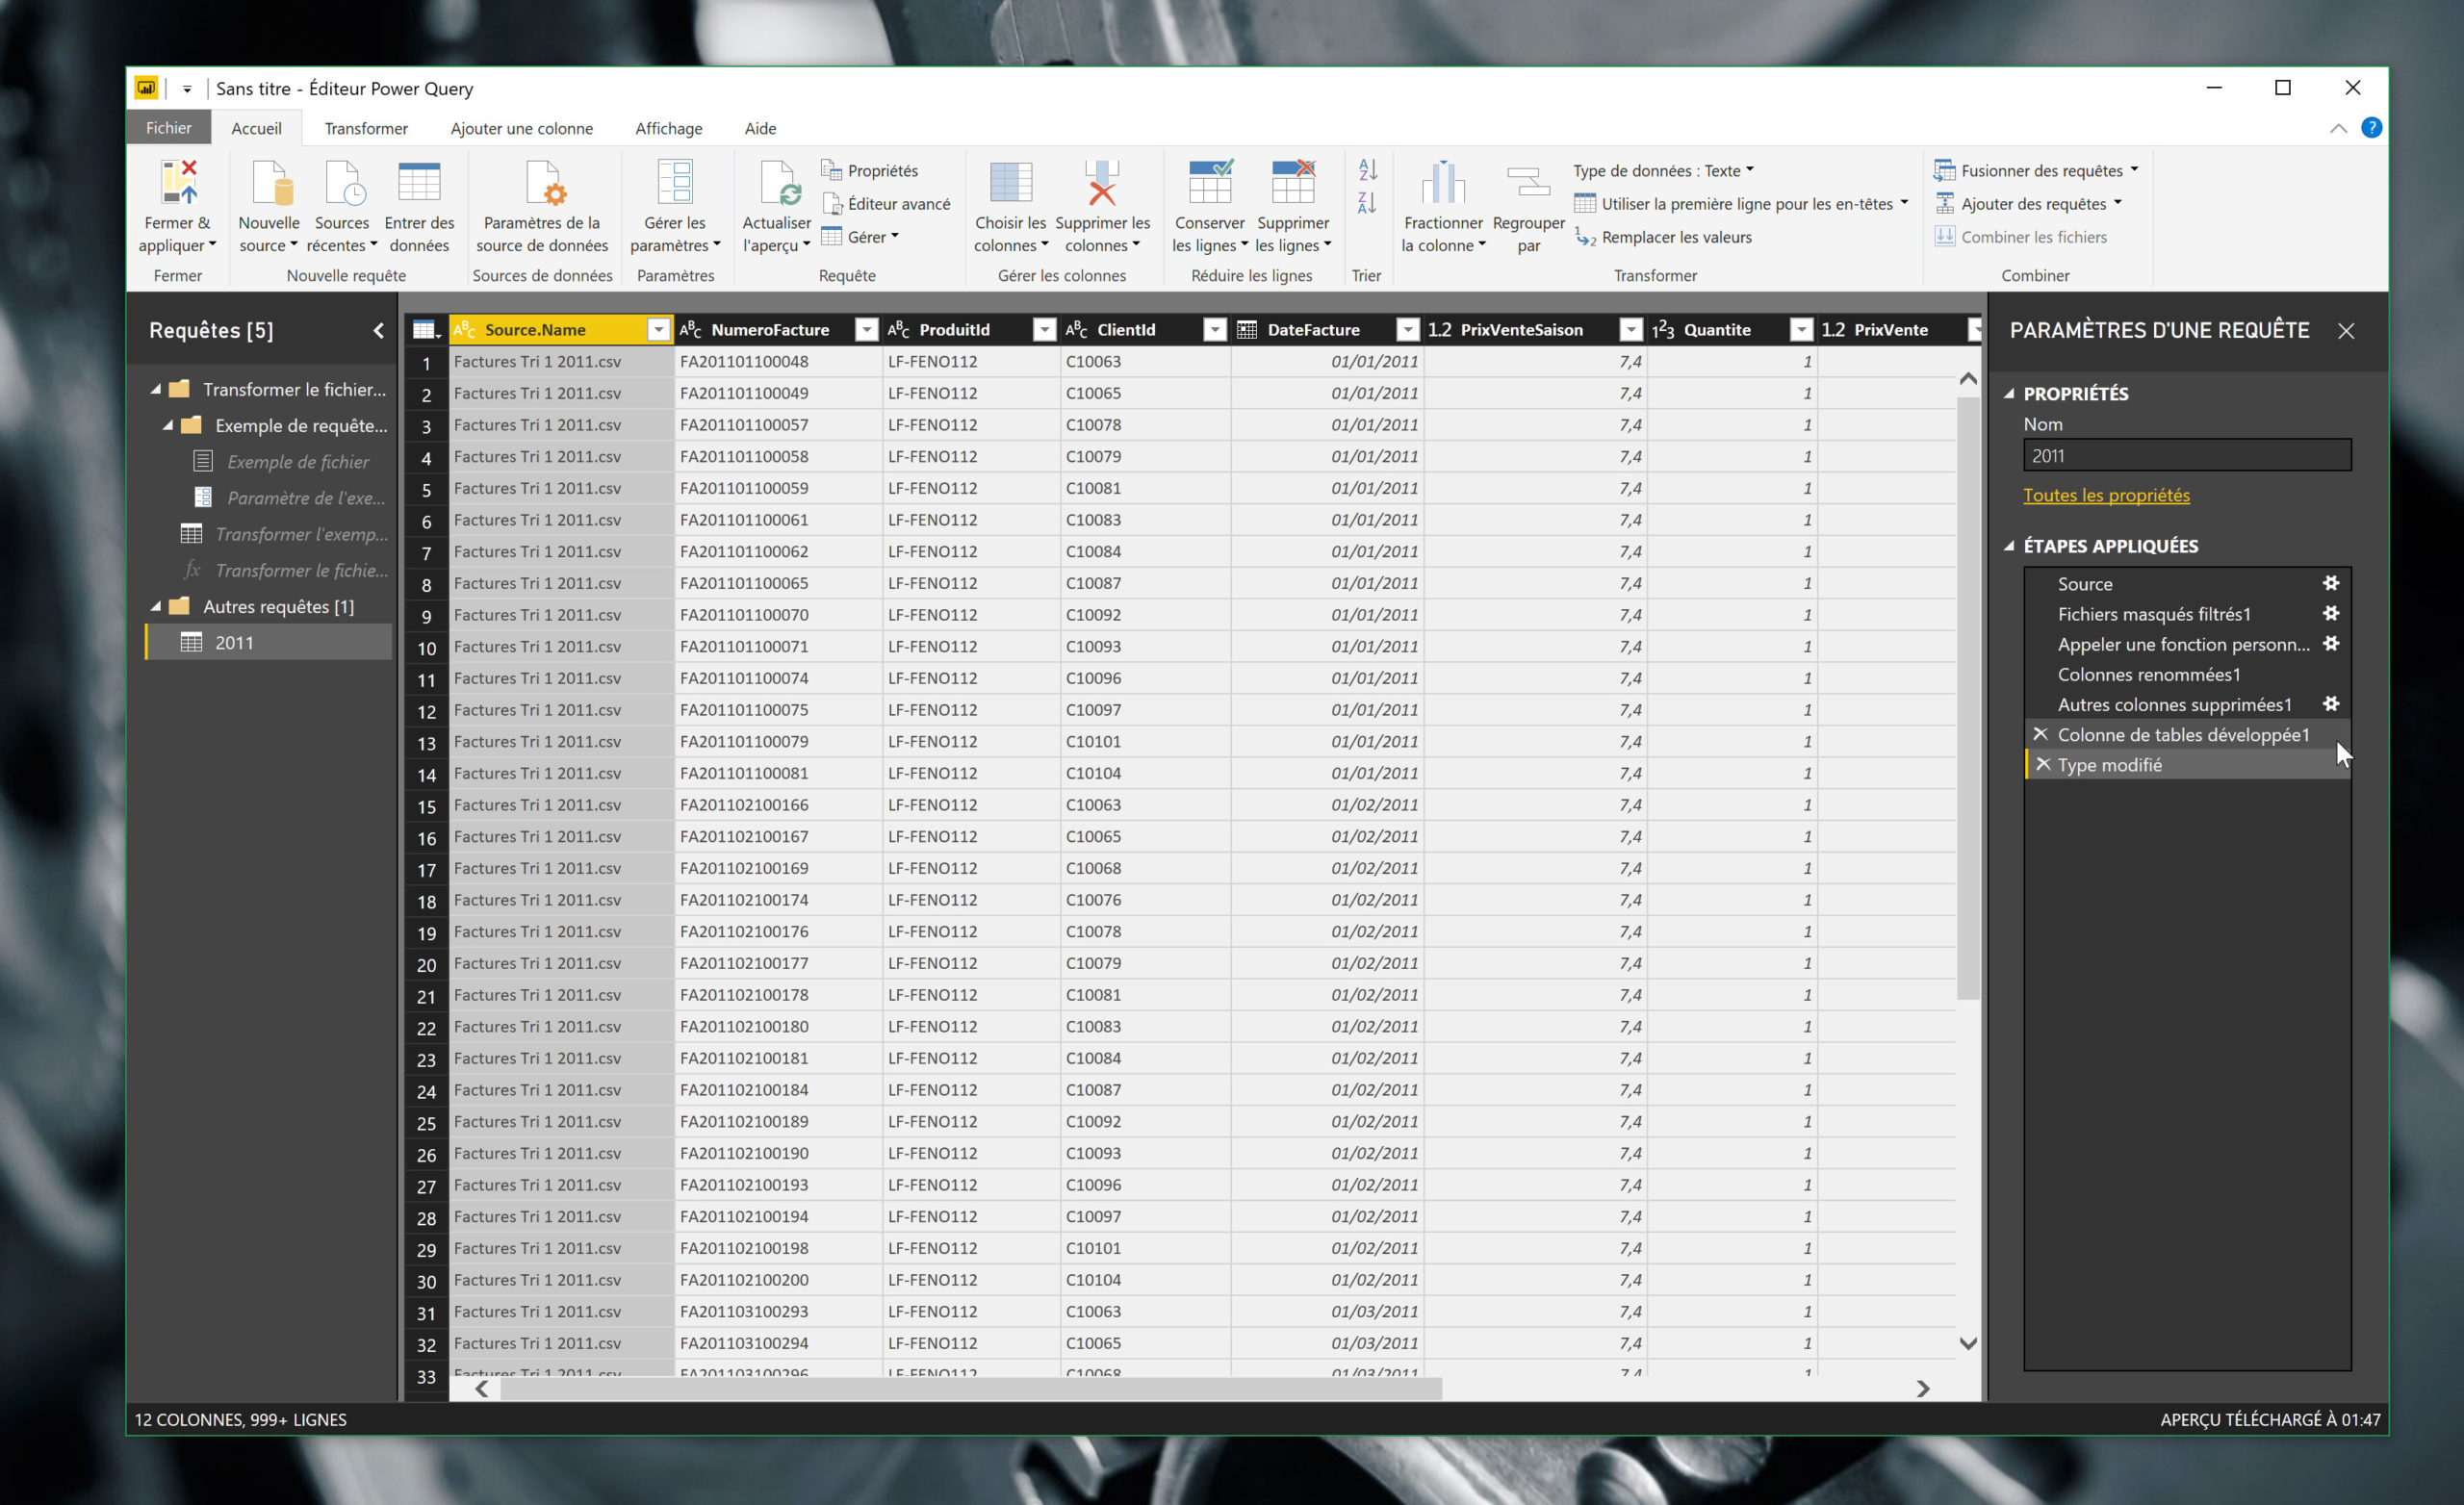Collapse the PROPRIÉTÉS section
The image size is (2464, 1505).
2010,393
